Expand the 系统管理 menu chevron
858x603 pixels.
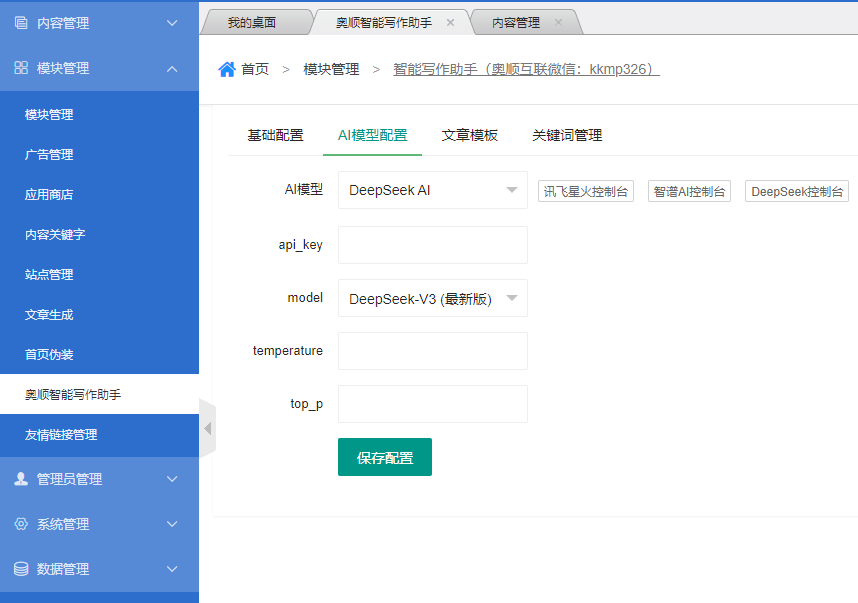(172, 524)
